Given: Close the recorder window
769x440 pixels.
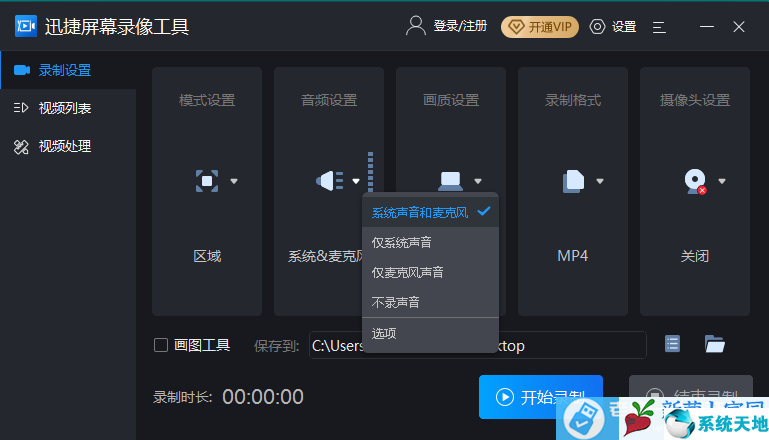Looking at the screenshot, I should [739, 26].
